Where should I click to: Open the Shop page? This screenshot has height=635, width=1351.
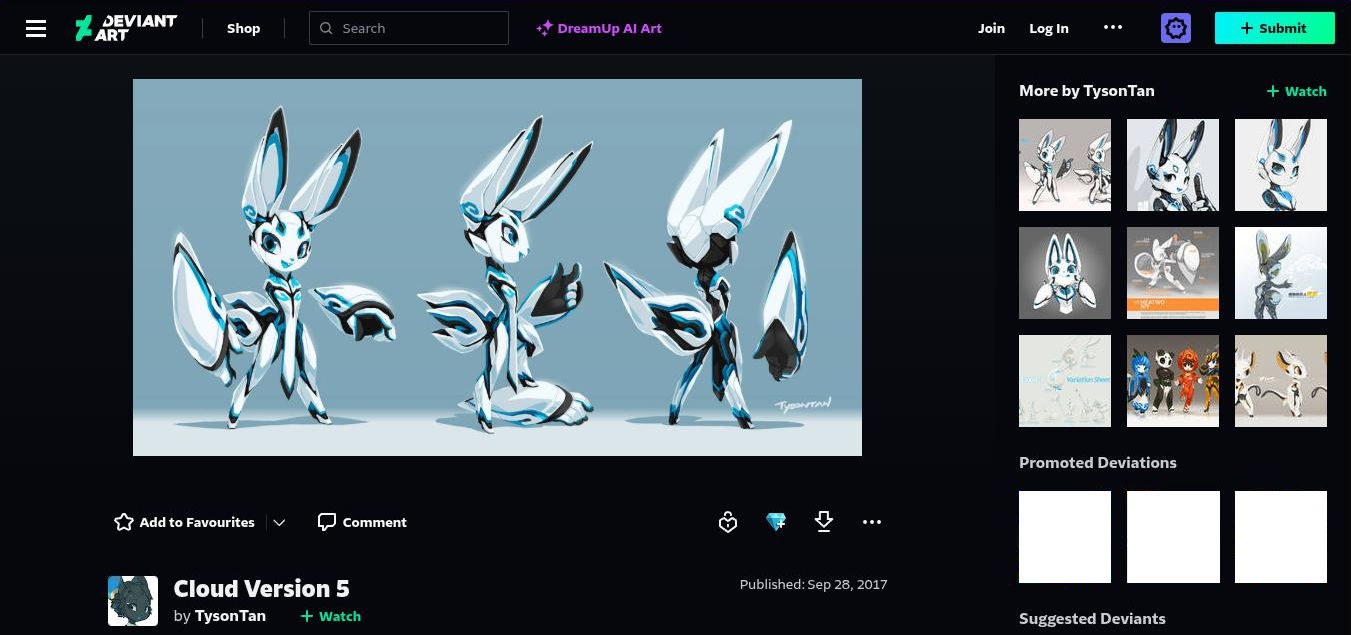click(243, 28)
